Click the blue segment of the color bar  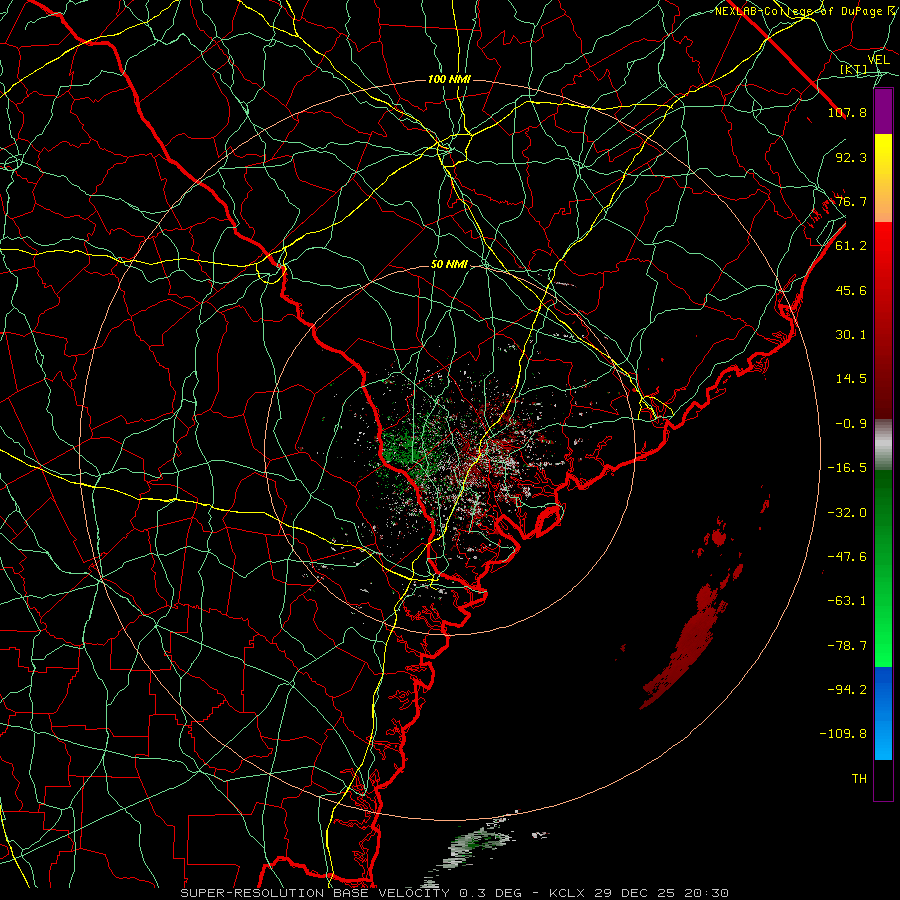[x=883, y=713]
